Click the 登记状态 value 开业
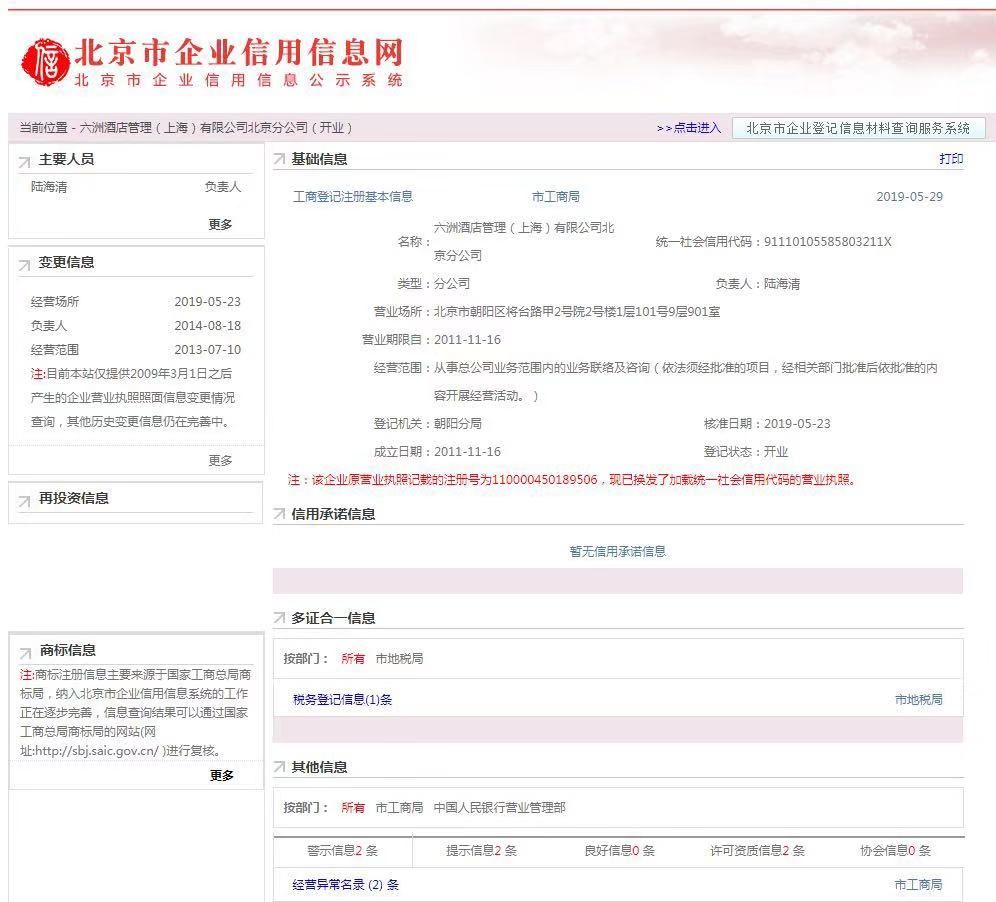 [x=776, y=452]
